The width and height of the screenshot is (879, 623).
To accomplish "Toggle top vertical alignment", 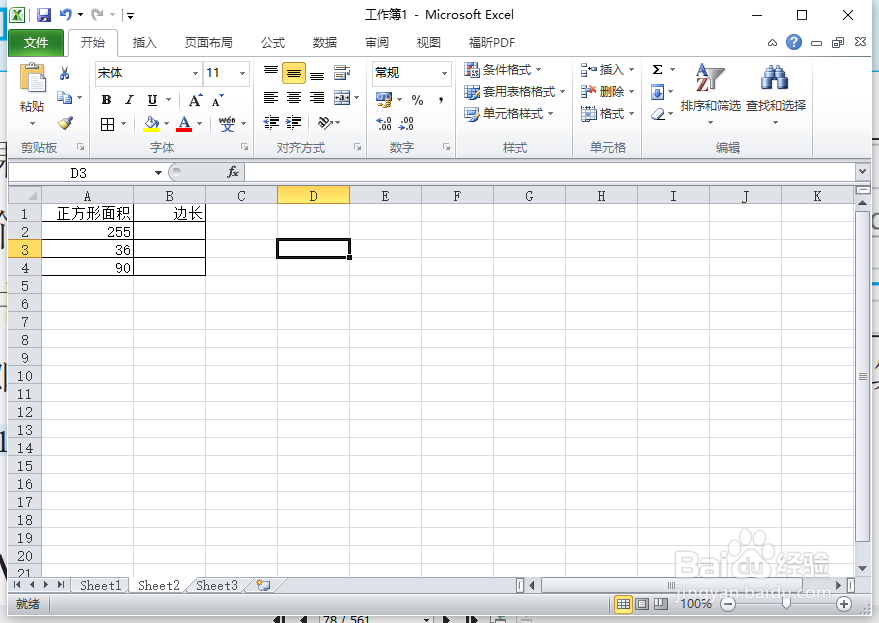I will pyautogui.click(x=271, y=72).
